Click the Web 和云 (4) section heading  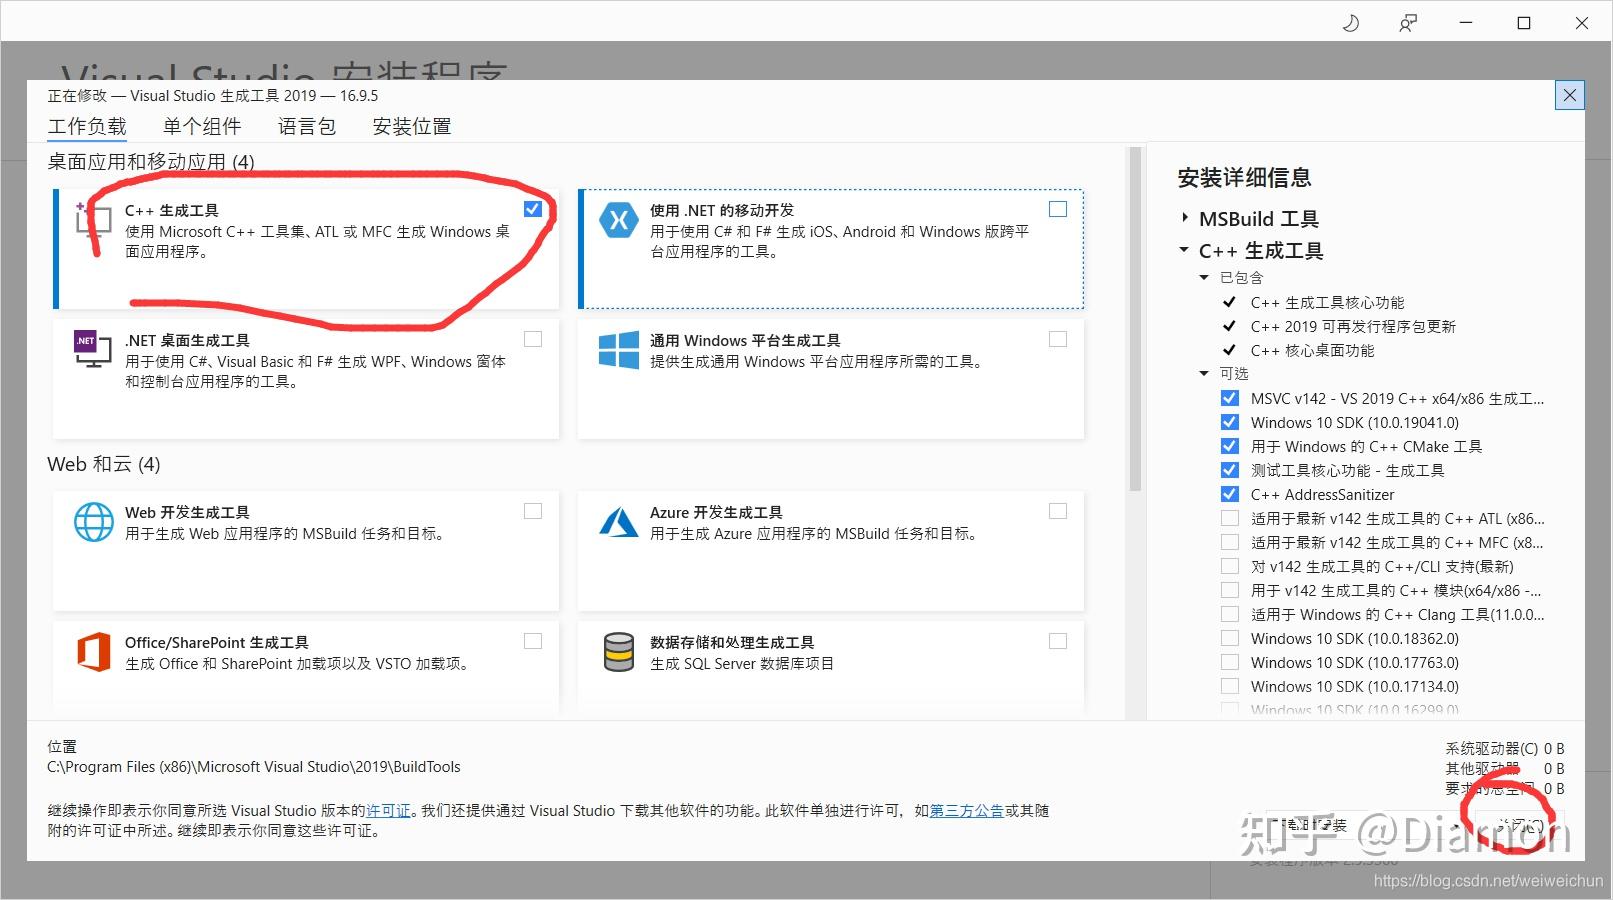(x=104, y=464)
